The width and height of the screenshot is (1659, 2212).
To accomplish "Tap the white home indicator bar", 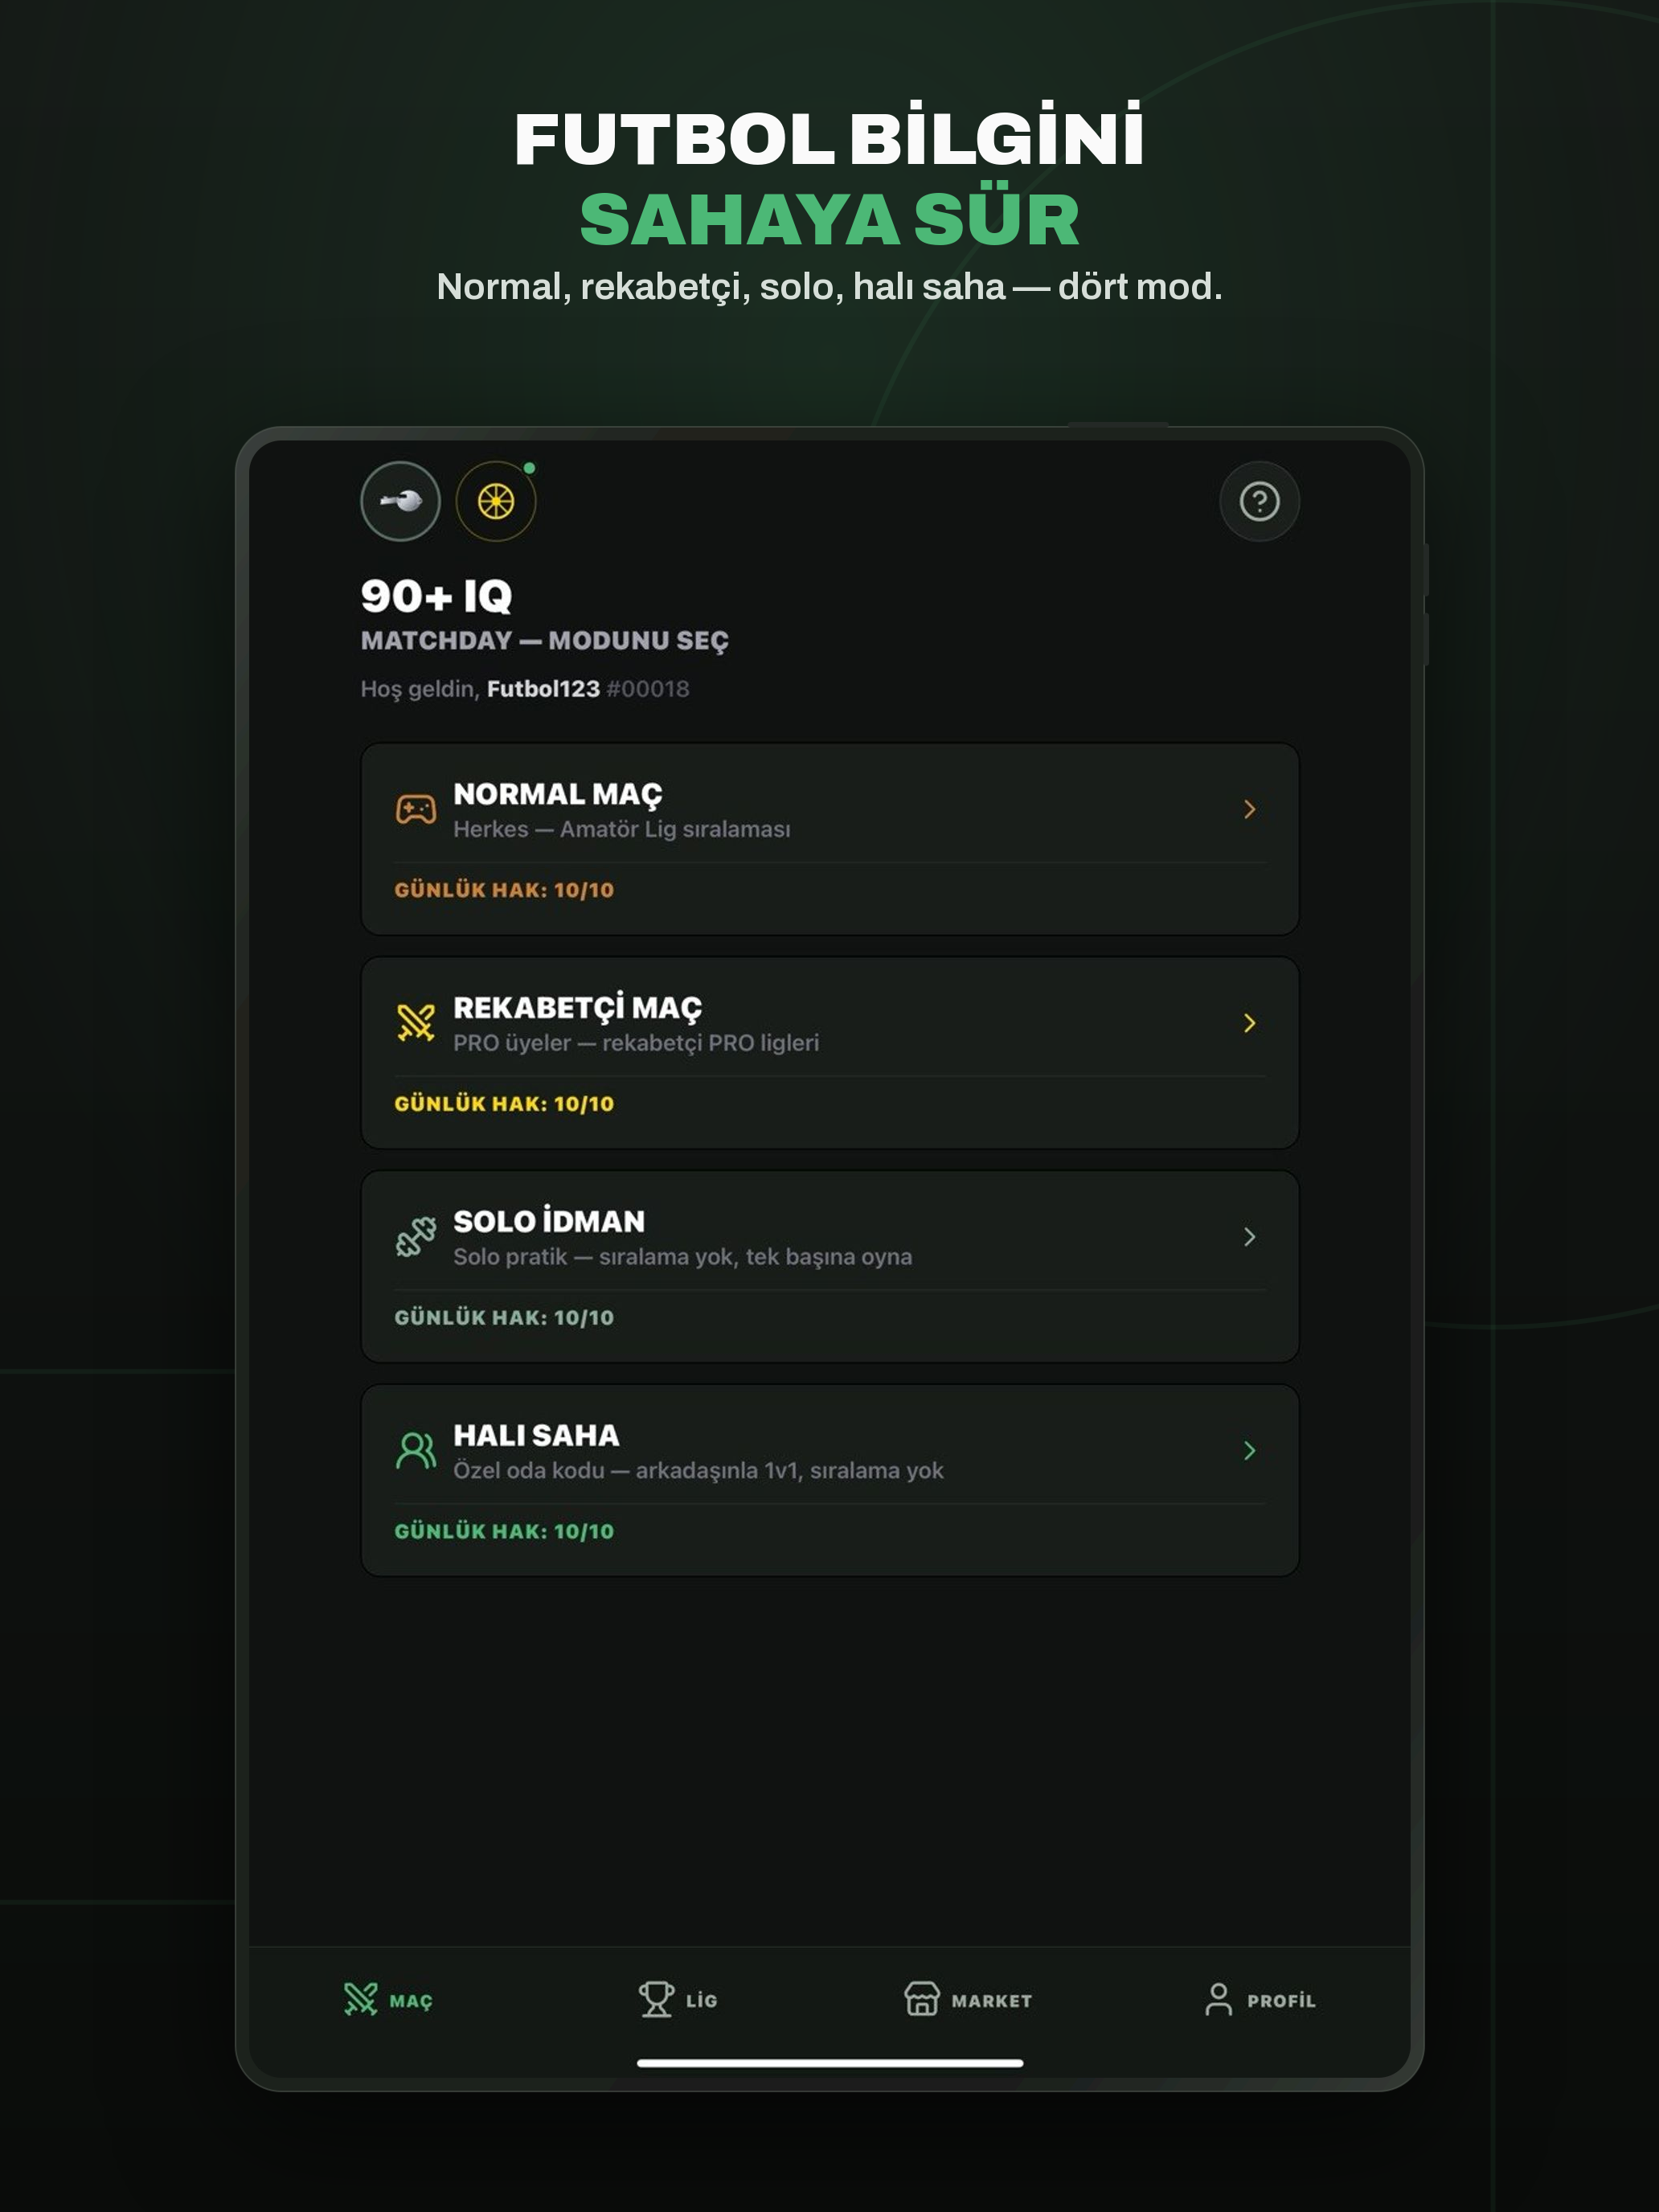I will (830, 2063).
